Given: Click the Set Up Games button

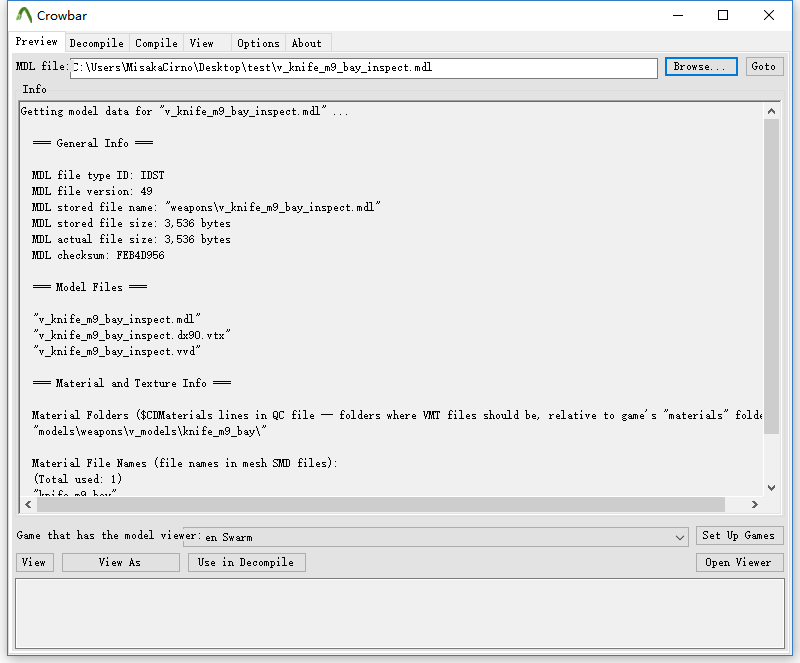Looking at the screenshot, I should [739, 535].
